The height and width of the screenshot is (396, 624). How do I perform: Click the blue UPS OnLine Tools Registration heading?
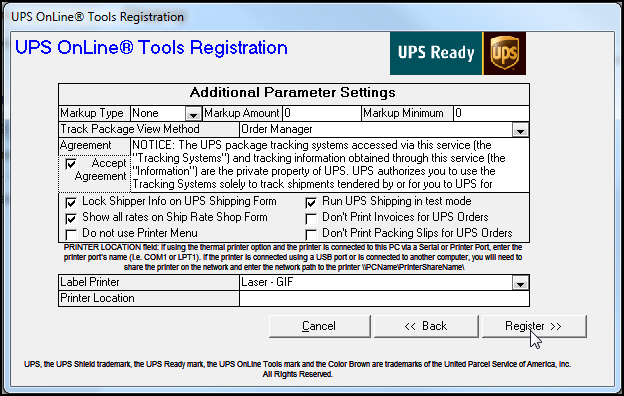click(151, 48)
